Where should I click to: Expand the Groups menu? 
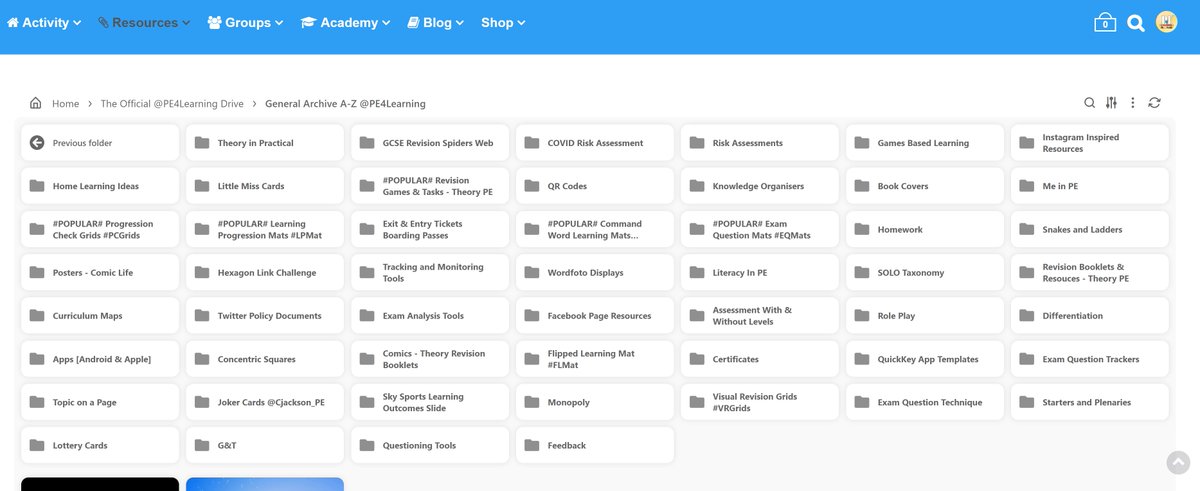246,22
